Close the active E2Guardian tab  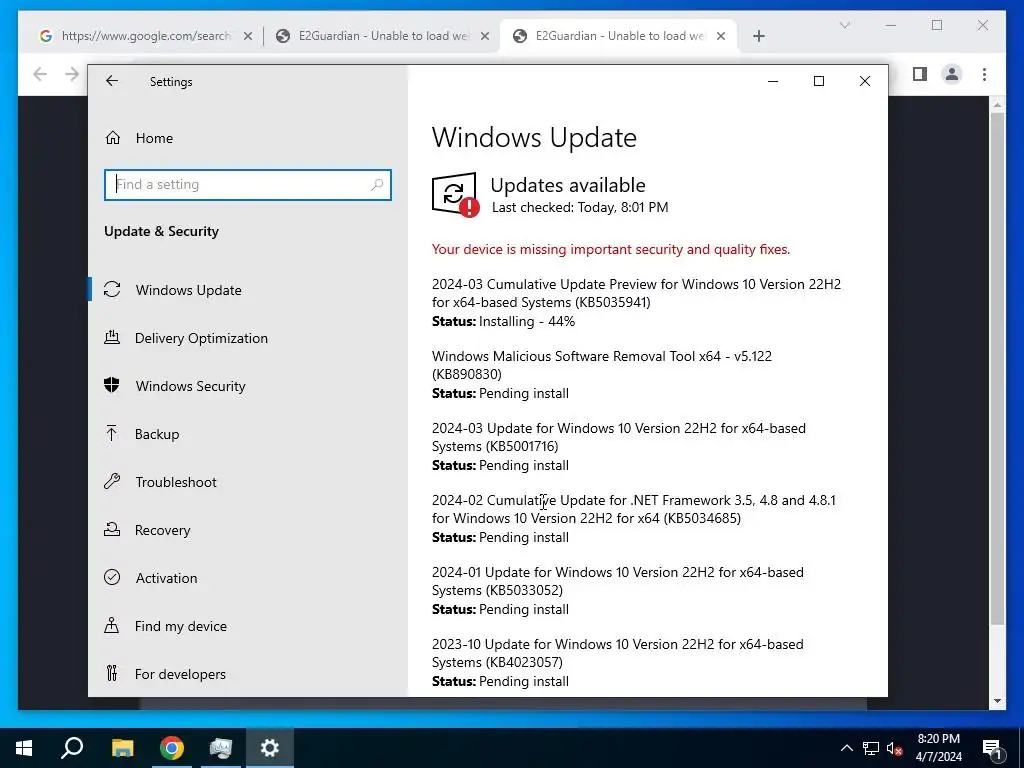[x=721, y=36]
